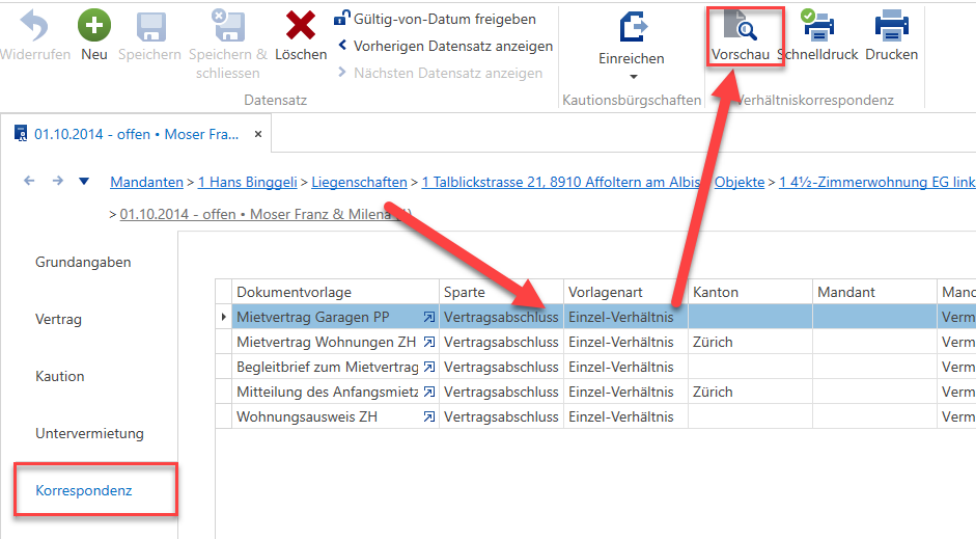Screen dimensions: 976x539
Task: Delete record with Löschen icon
Action: point(301,26)
